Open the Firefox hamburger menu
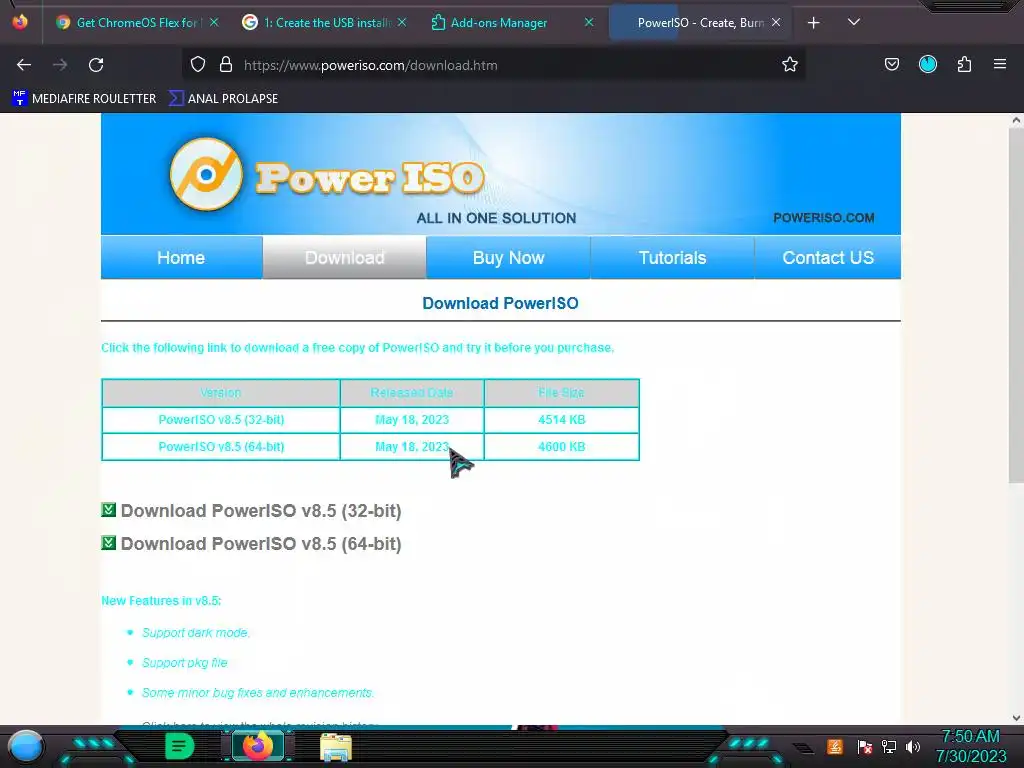The height and width of the screenshot is (768, 1024). (x=1000, y=64)
